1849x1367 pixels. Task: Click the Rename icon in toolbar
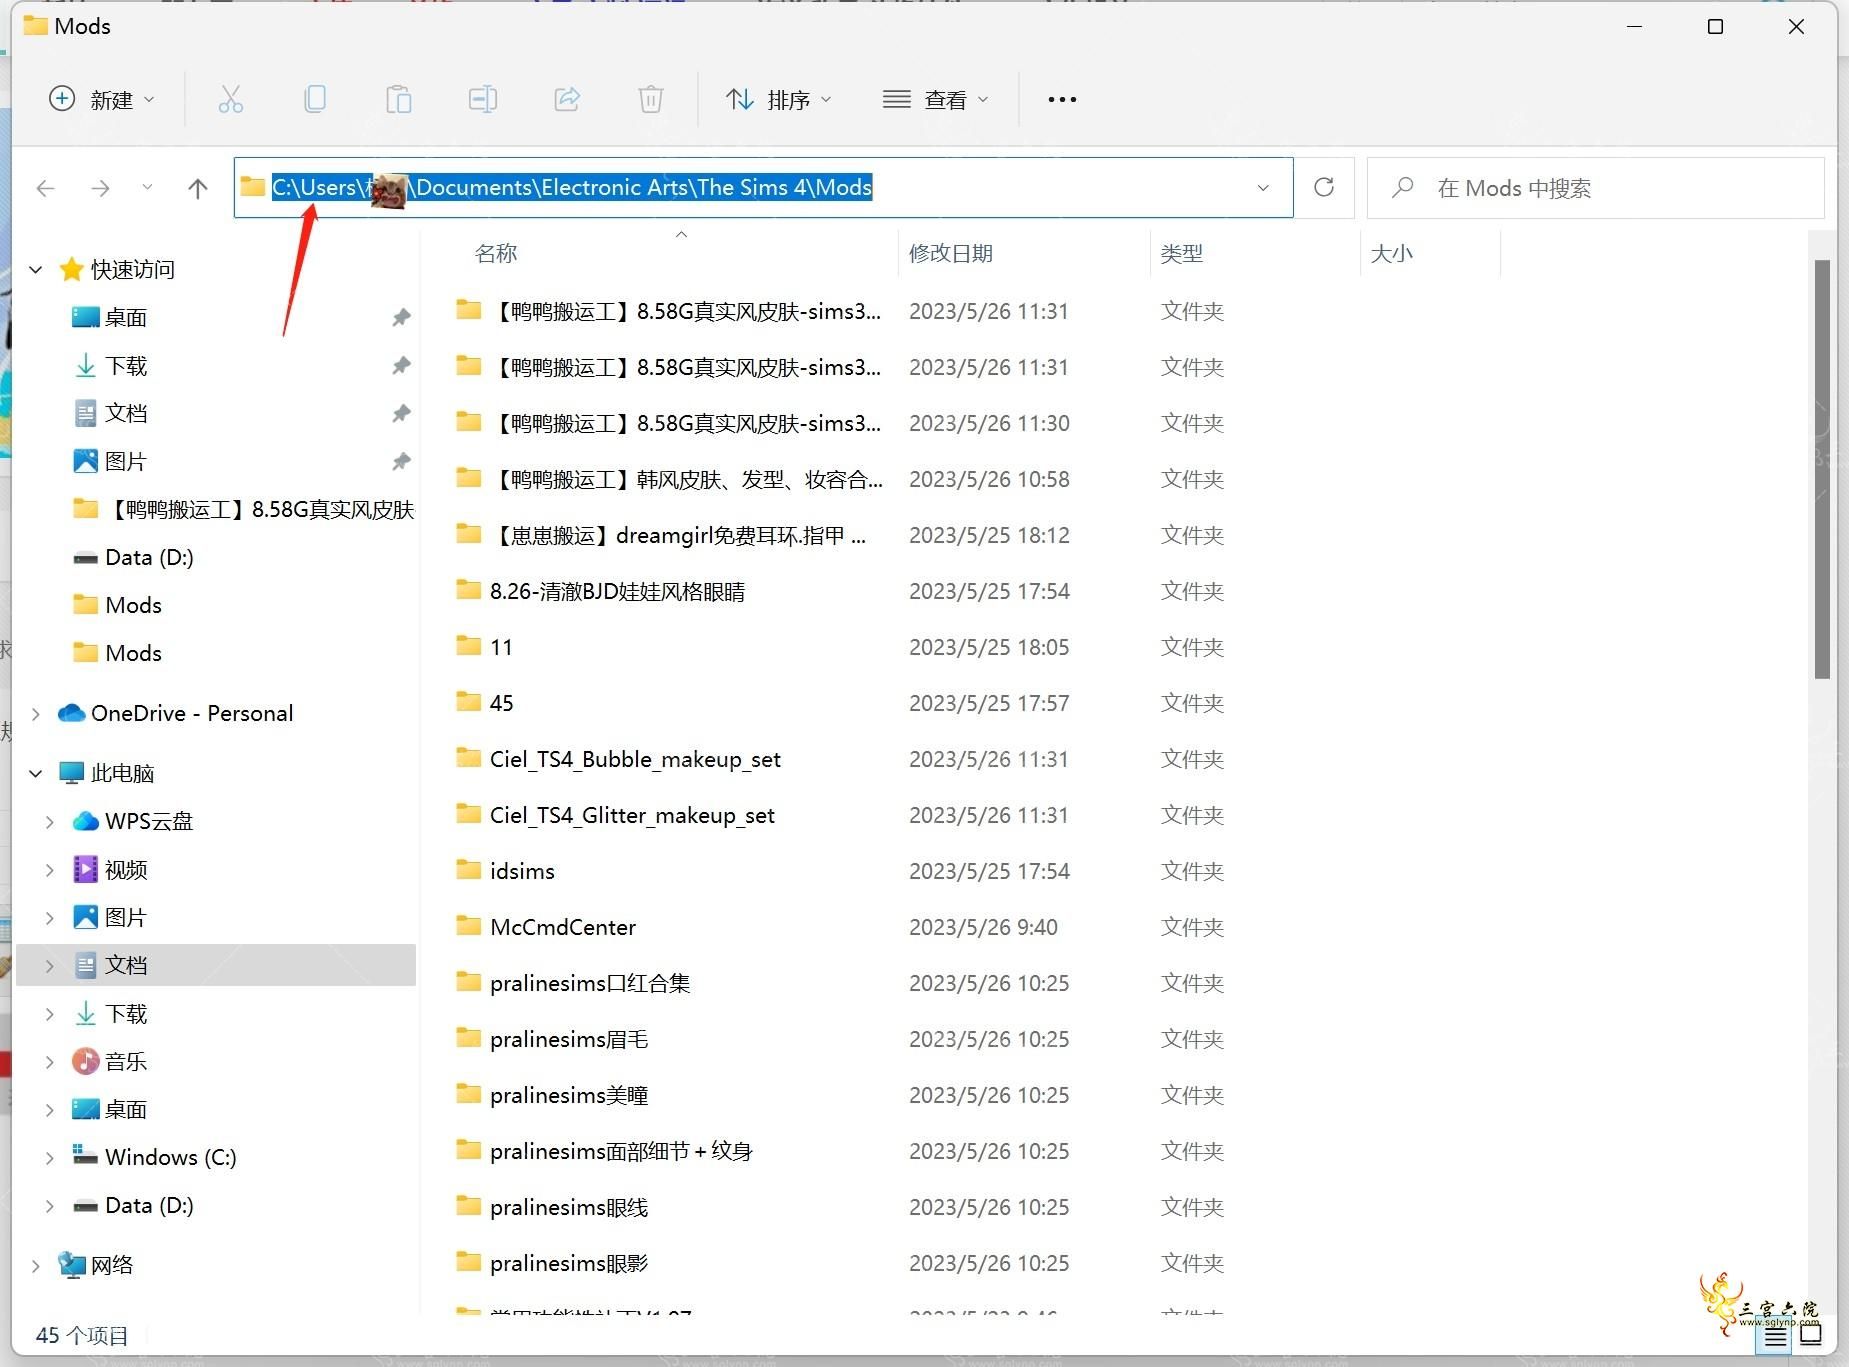483,99
